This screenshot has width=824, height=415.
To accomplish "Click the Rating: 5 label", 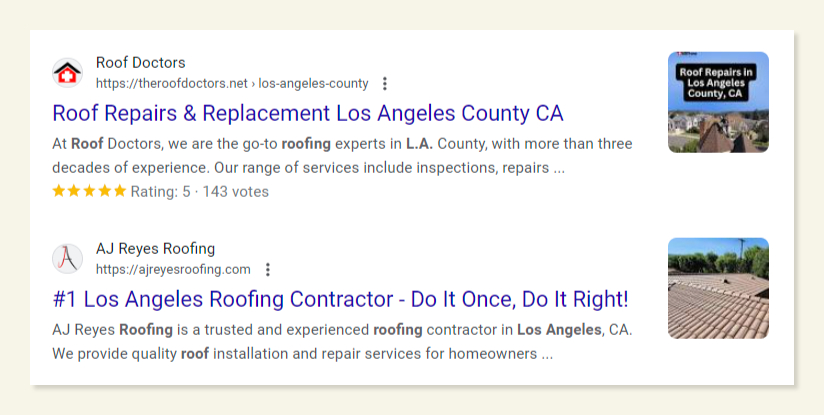I will [x=160, y=191].
